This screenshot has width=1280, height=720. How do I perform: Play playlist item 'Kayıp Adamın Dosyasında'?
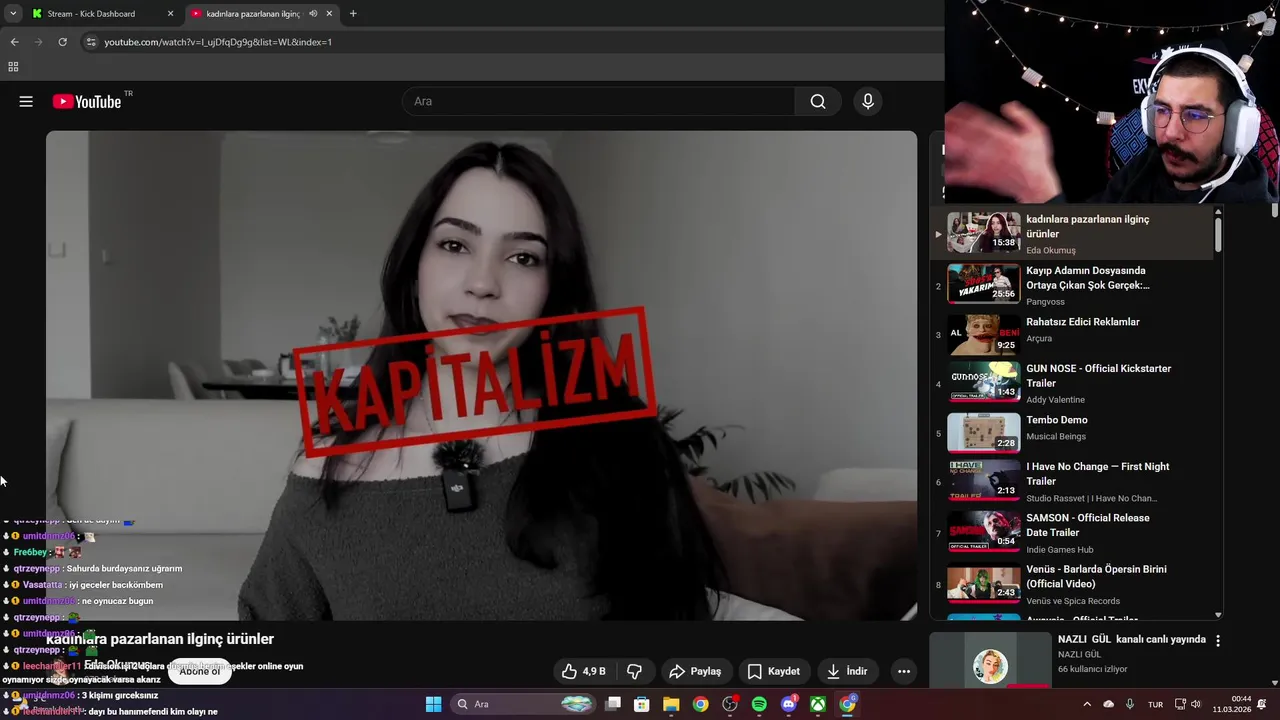(x=1070, y=285)
